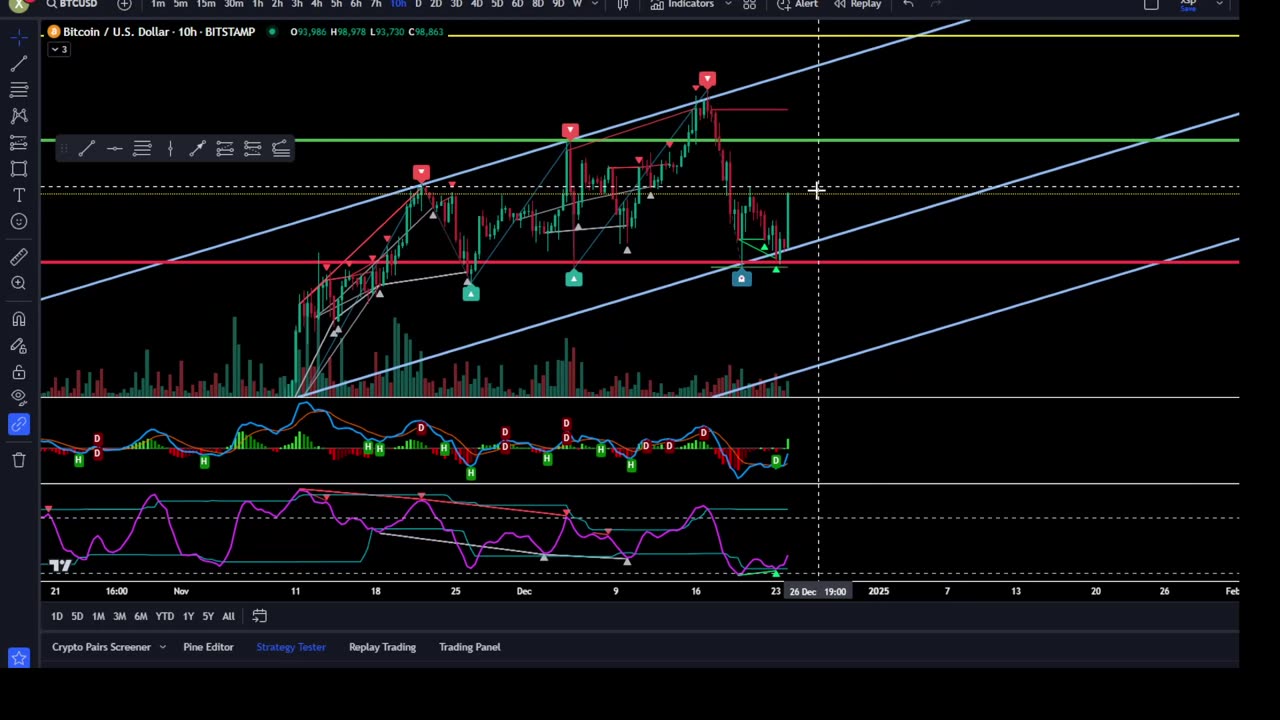
Task: Click the trash remove objects icon
Action: pos(19,459)
